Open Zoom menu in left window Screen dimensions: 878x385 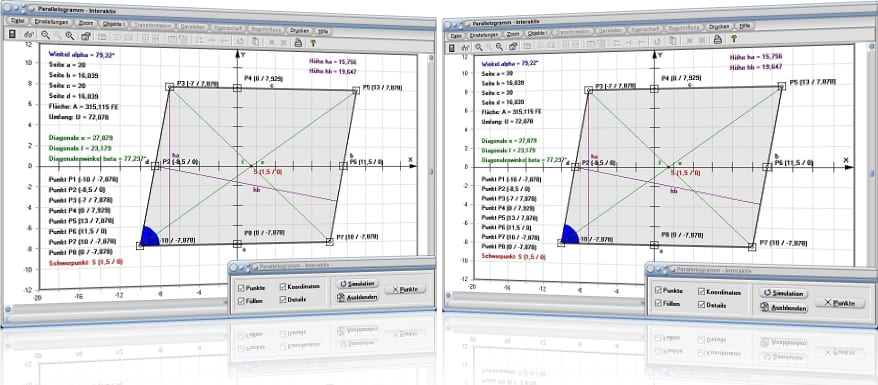(86, 23)
